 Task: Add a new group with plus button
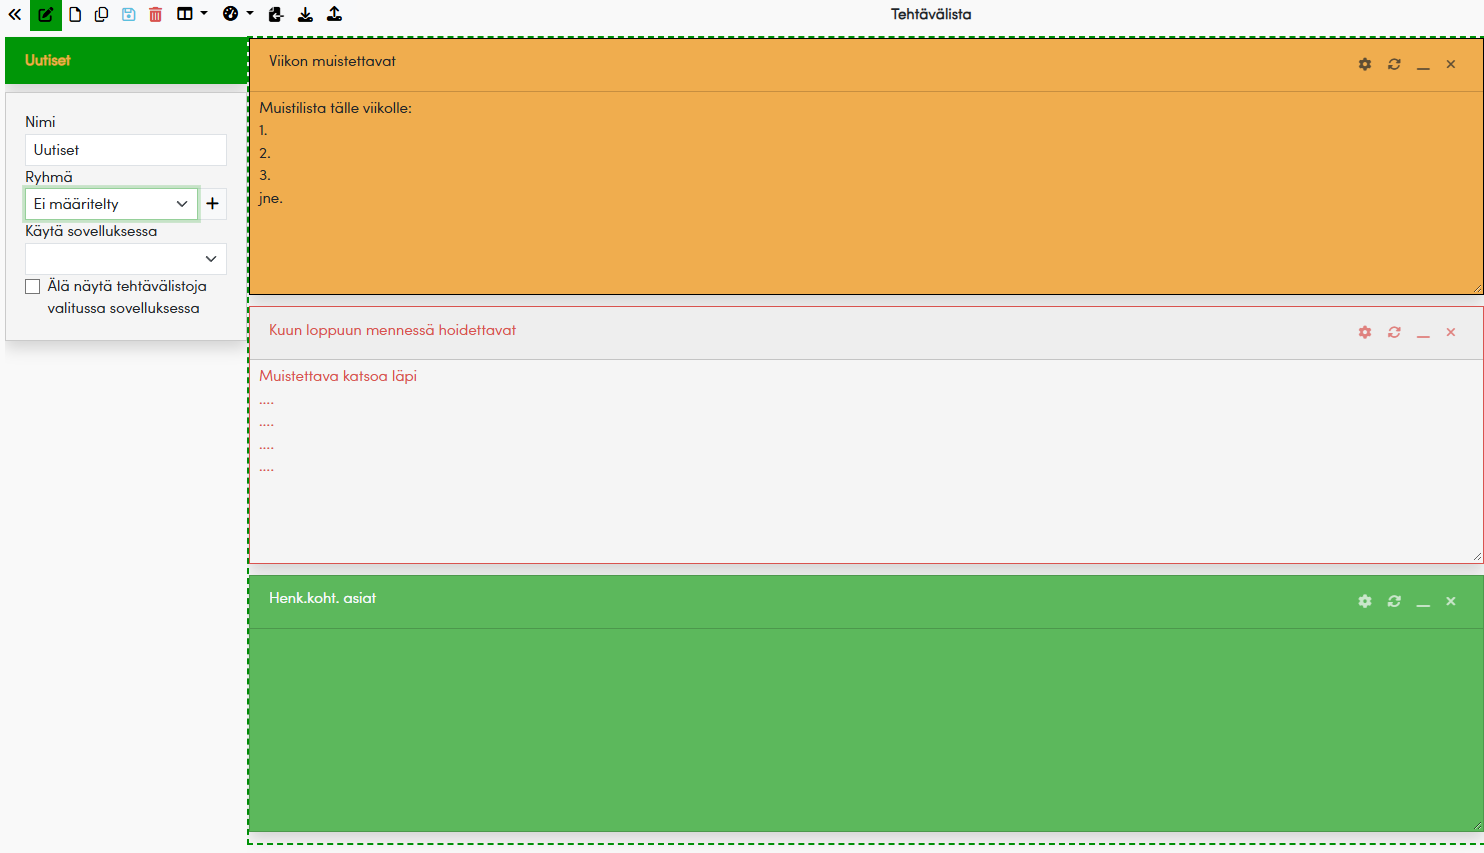click(212, 204)
